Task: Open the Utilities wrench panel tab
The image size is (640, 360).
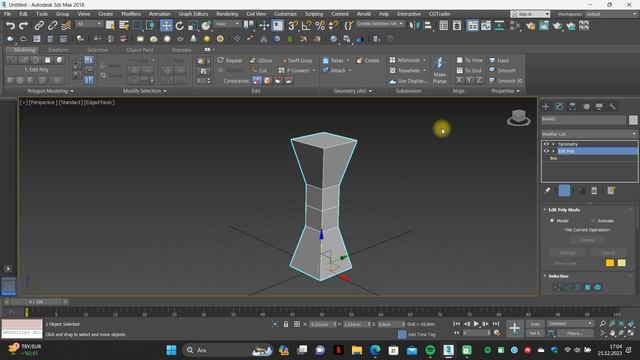Action: [x=612, y=107]
